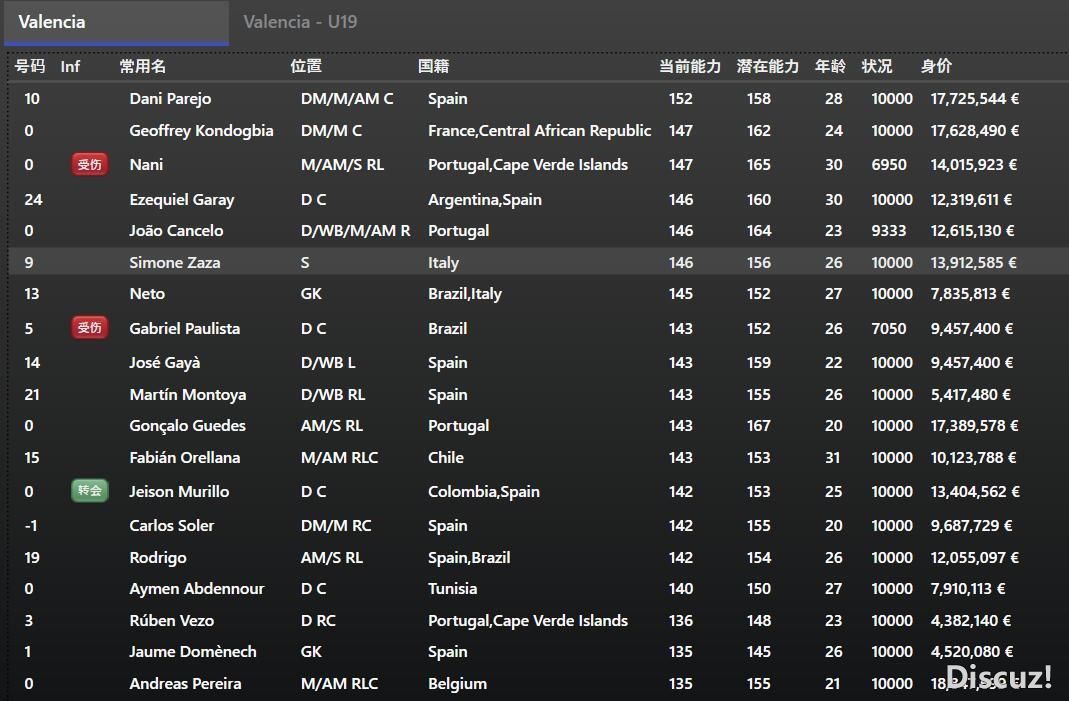
Task: Select the Gabriel Paulista name
Action: pos(185,328)
